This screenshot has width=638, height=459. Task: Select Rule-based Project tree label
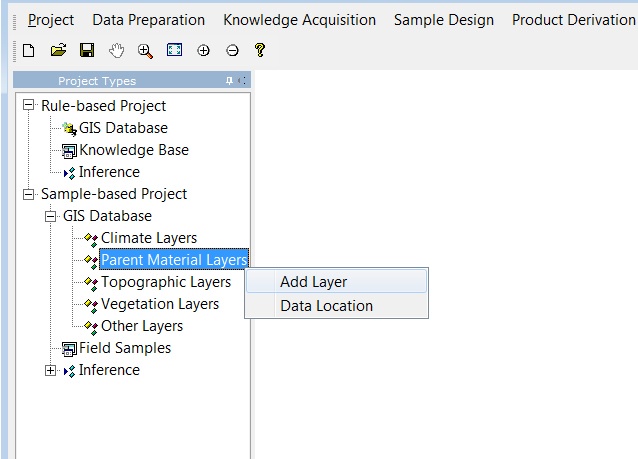pos(103,106)
